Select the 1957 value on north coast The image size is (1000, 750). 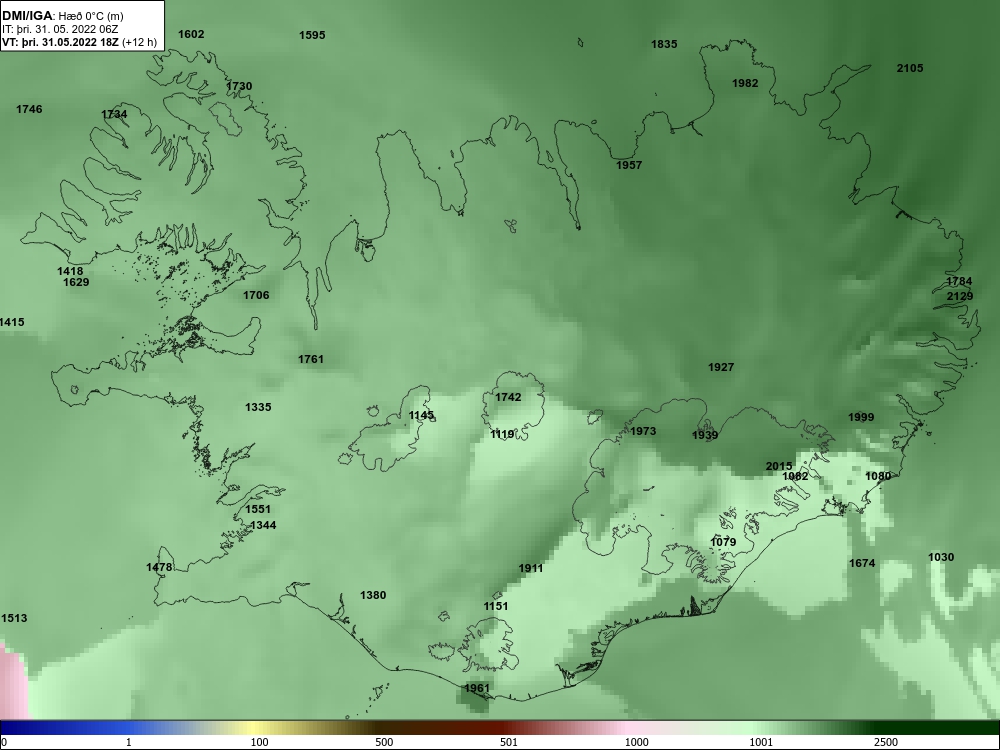[x=629, y=165]
